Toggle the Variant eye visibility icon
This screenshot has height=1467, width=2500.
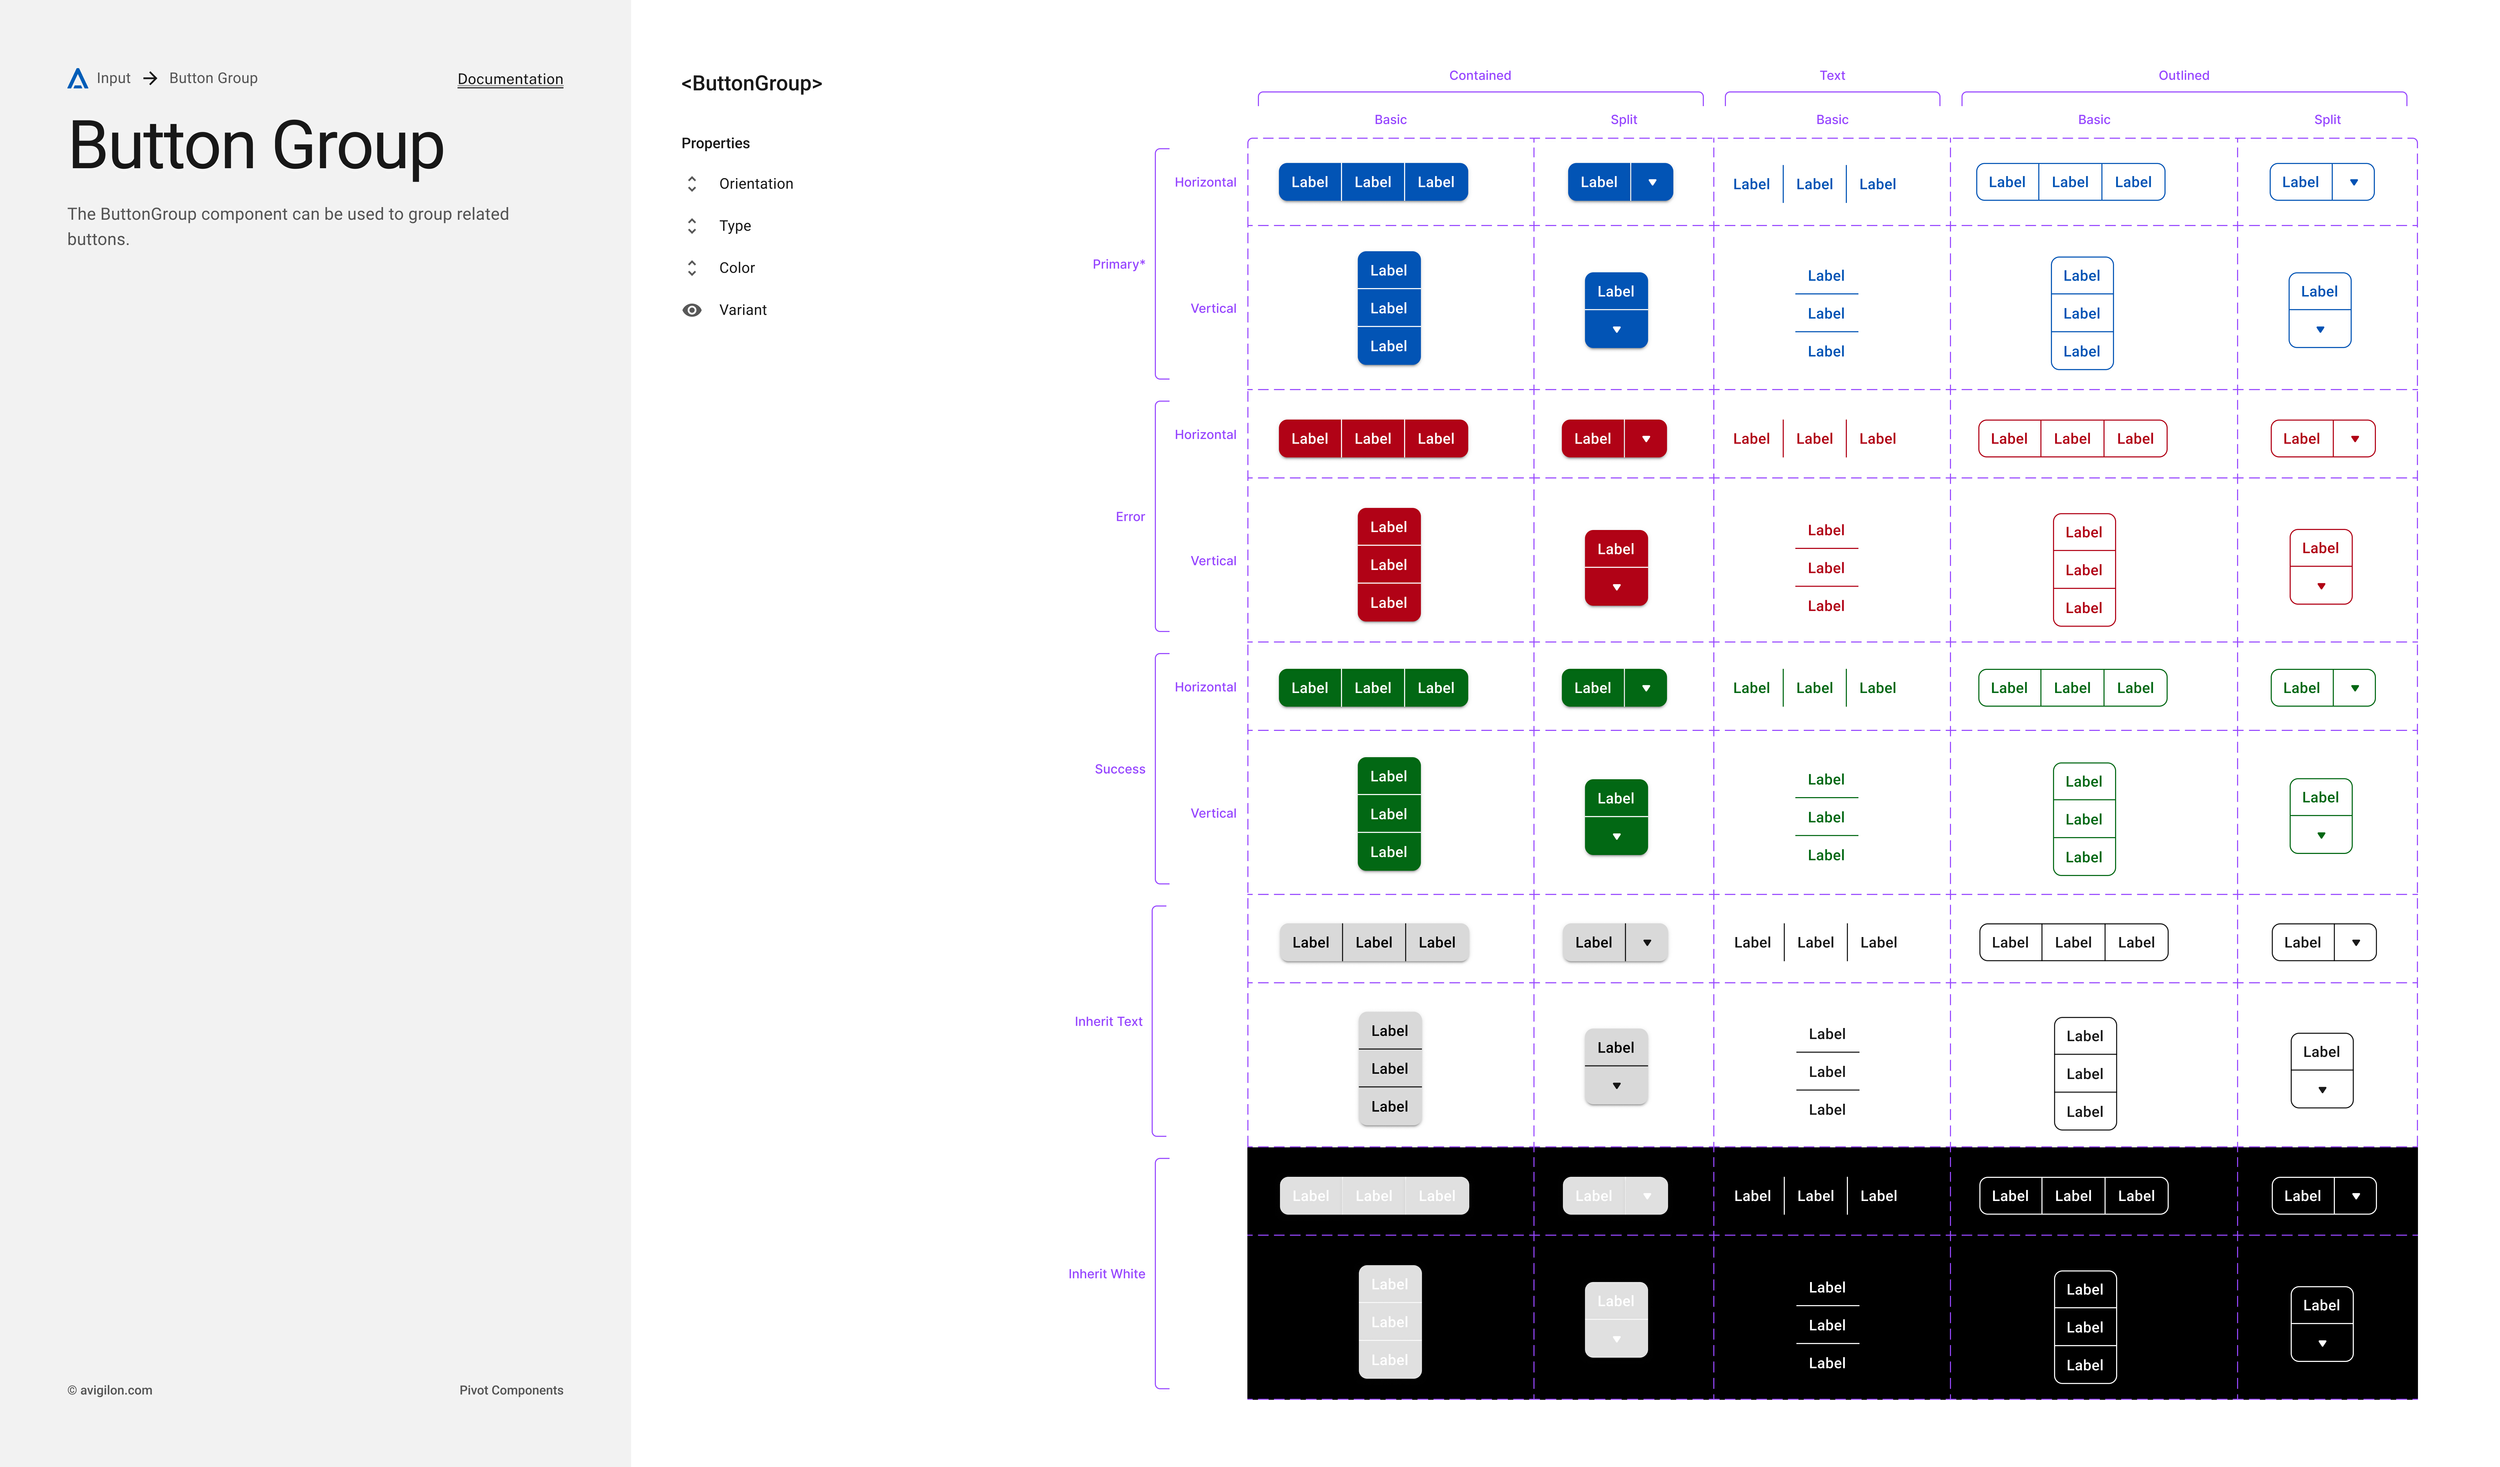(x=692, y=310)
